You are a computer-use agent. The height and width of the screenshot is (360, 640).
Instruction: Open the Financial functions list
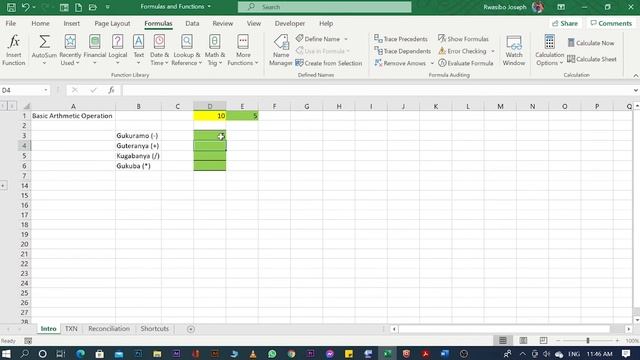coord(95,50)
